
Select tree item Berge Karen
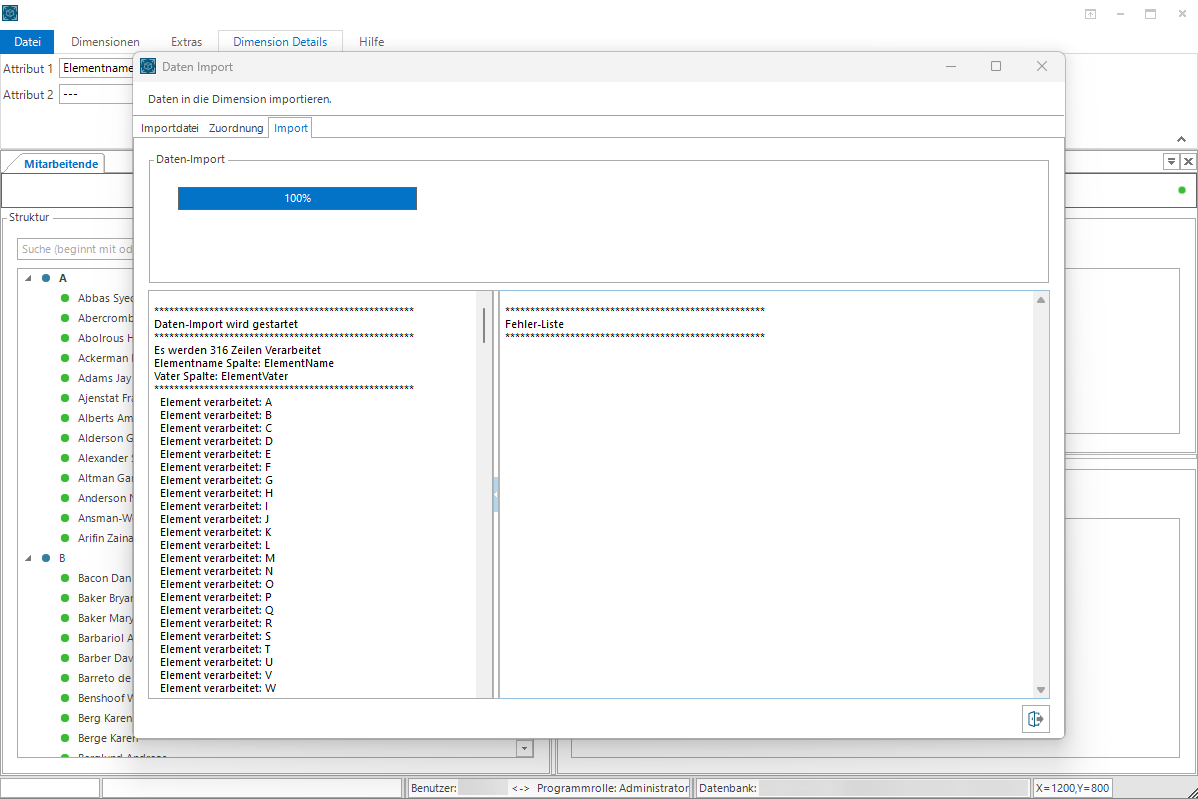coord(107,738)
